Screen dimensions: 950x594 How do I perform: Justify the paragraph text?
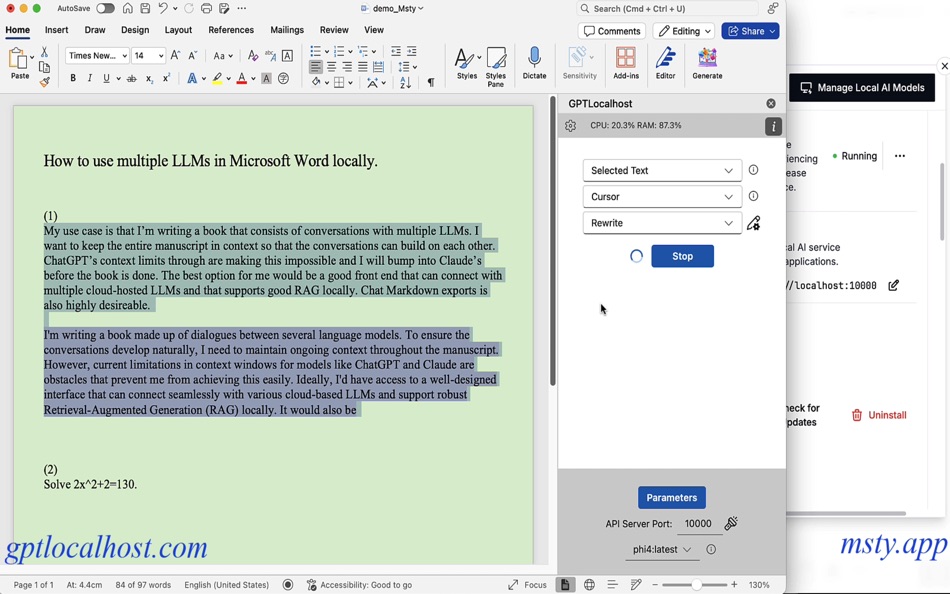(x=363, y=67)
